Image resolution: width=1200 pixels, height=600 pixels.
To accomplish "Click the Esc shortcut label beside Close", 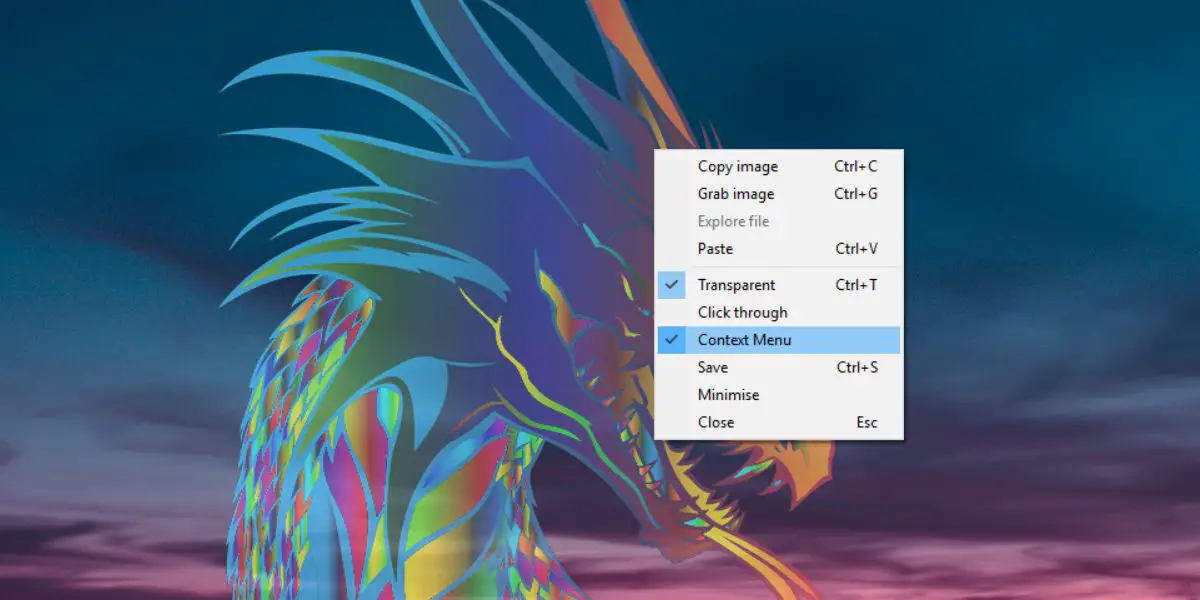I will tap(867, 422).
